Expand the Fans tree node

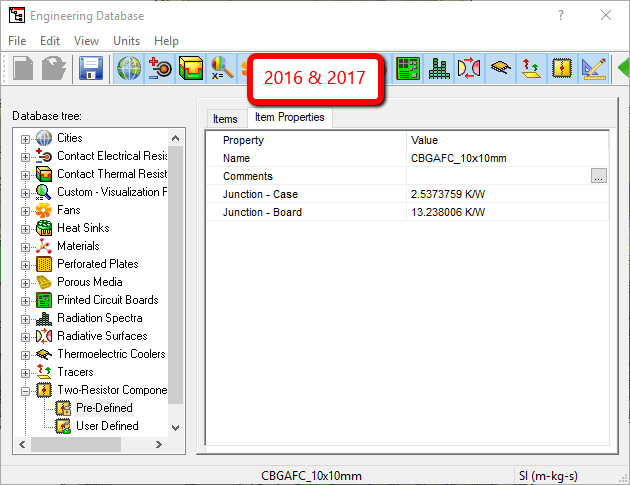[26, 210]
